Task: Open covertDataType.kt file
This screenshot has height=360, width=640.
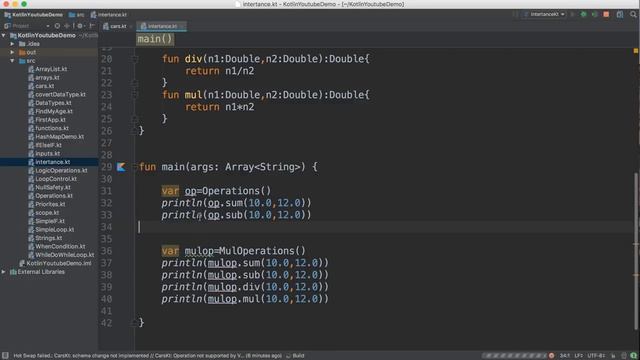Action: [x=60, y=94]
